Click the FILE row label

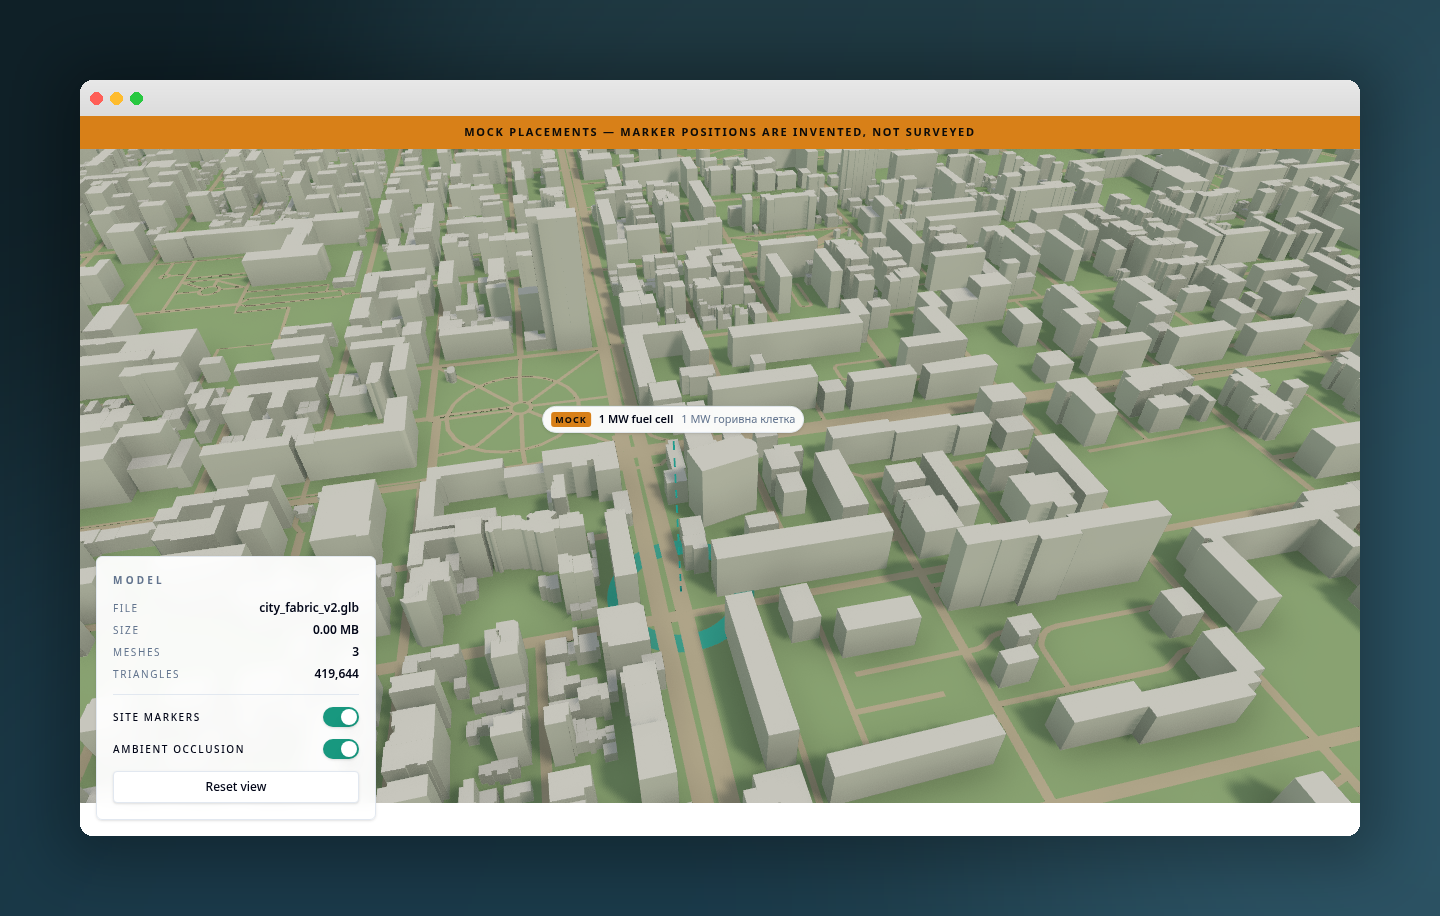pyautogui.click(x=126, y=608)
